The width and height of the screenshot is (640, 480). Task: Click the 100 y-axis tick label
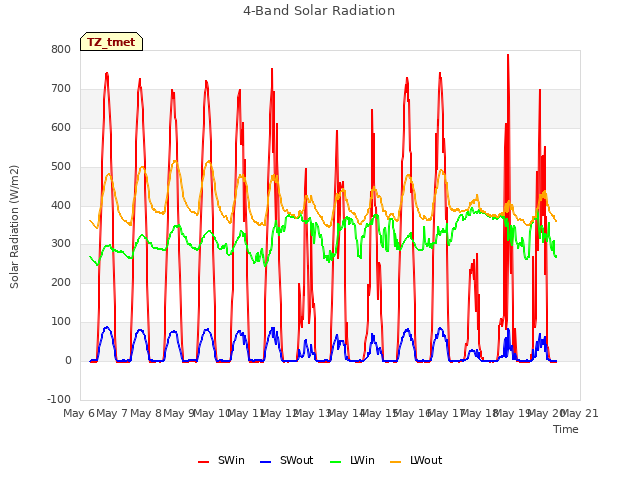pos(61,322)
